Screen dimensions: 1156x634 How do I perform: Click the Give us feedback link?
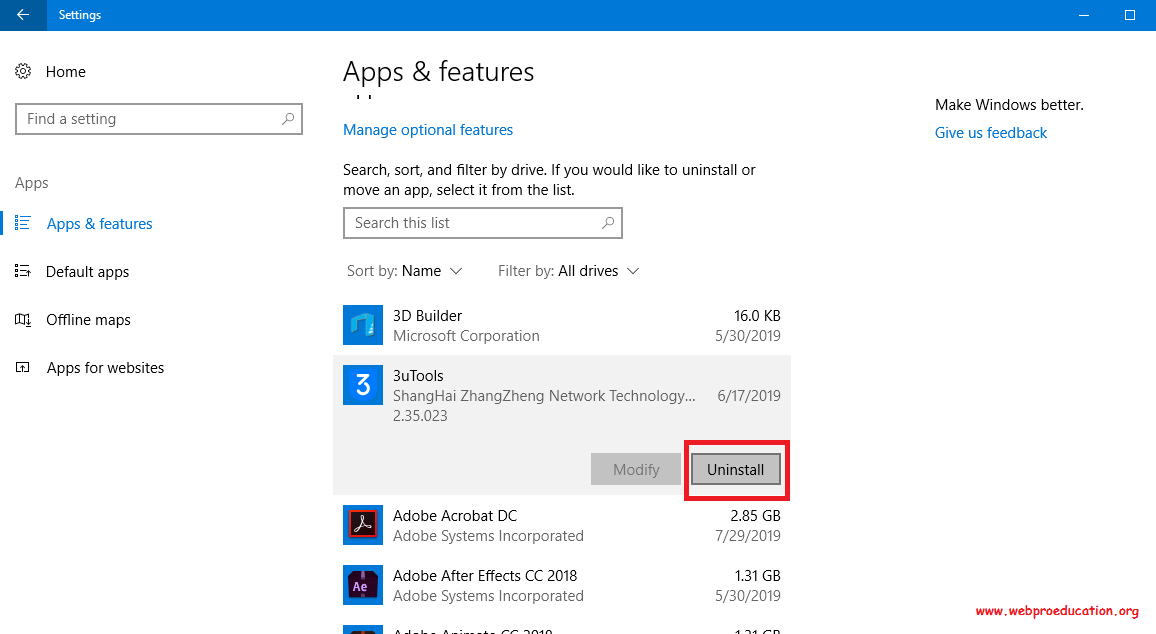(991, 133)
